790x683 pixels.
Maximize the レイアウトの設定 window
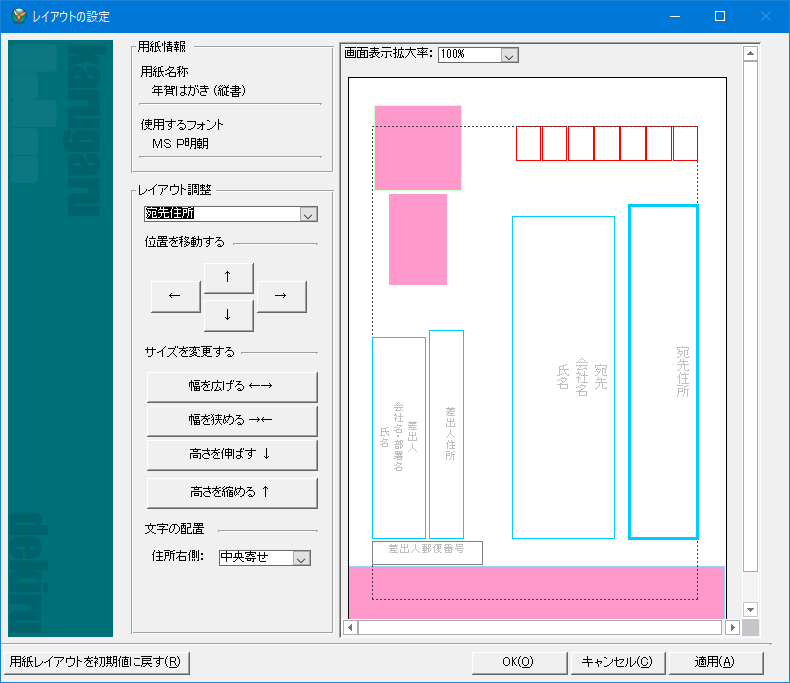click(720, 16)
